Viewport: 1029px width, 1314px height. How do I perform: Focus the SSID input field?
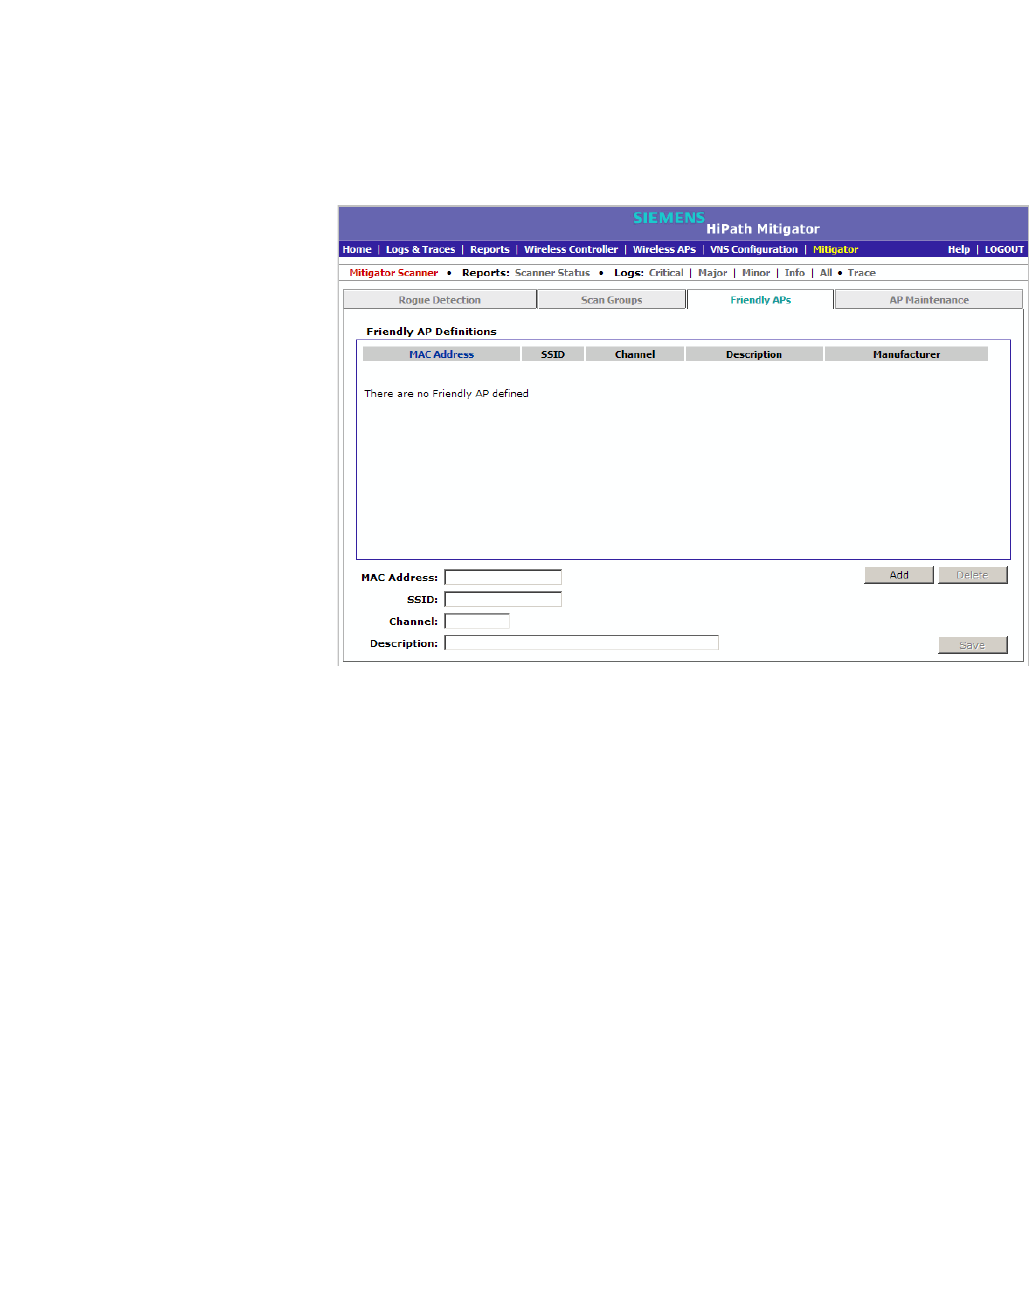tap(503, 600)
